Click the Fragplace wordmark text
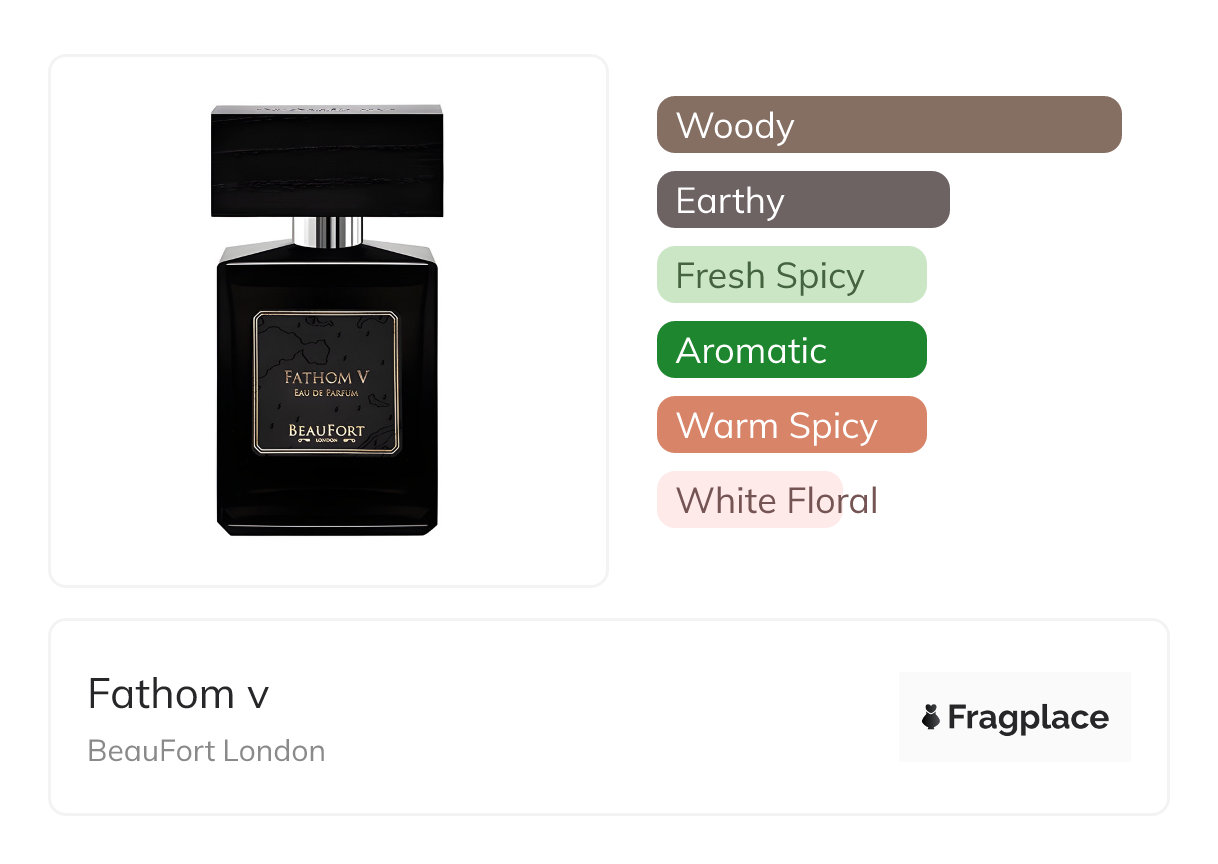The image size is (1218, 864). tap(1028, 718)
